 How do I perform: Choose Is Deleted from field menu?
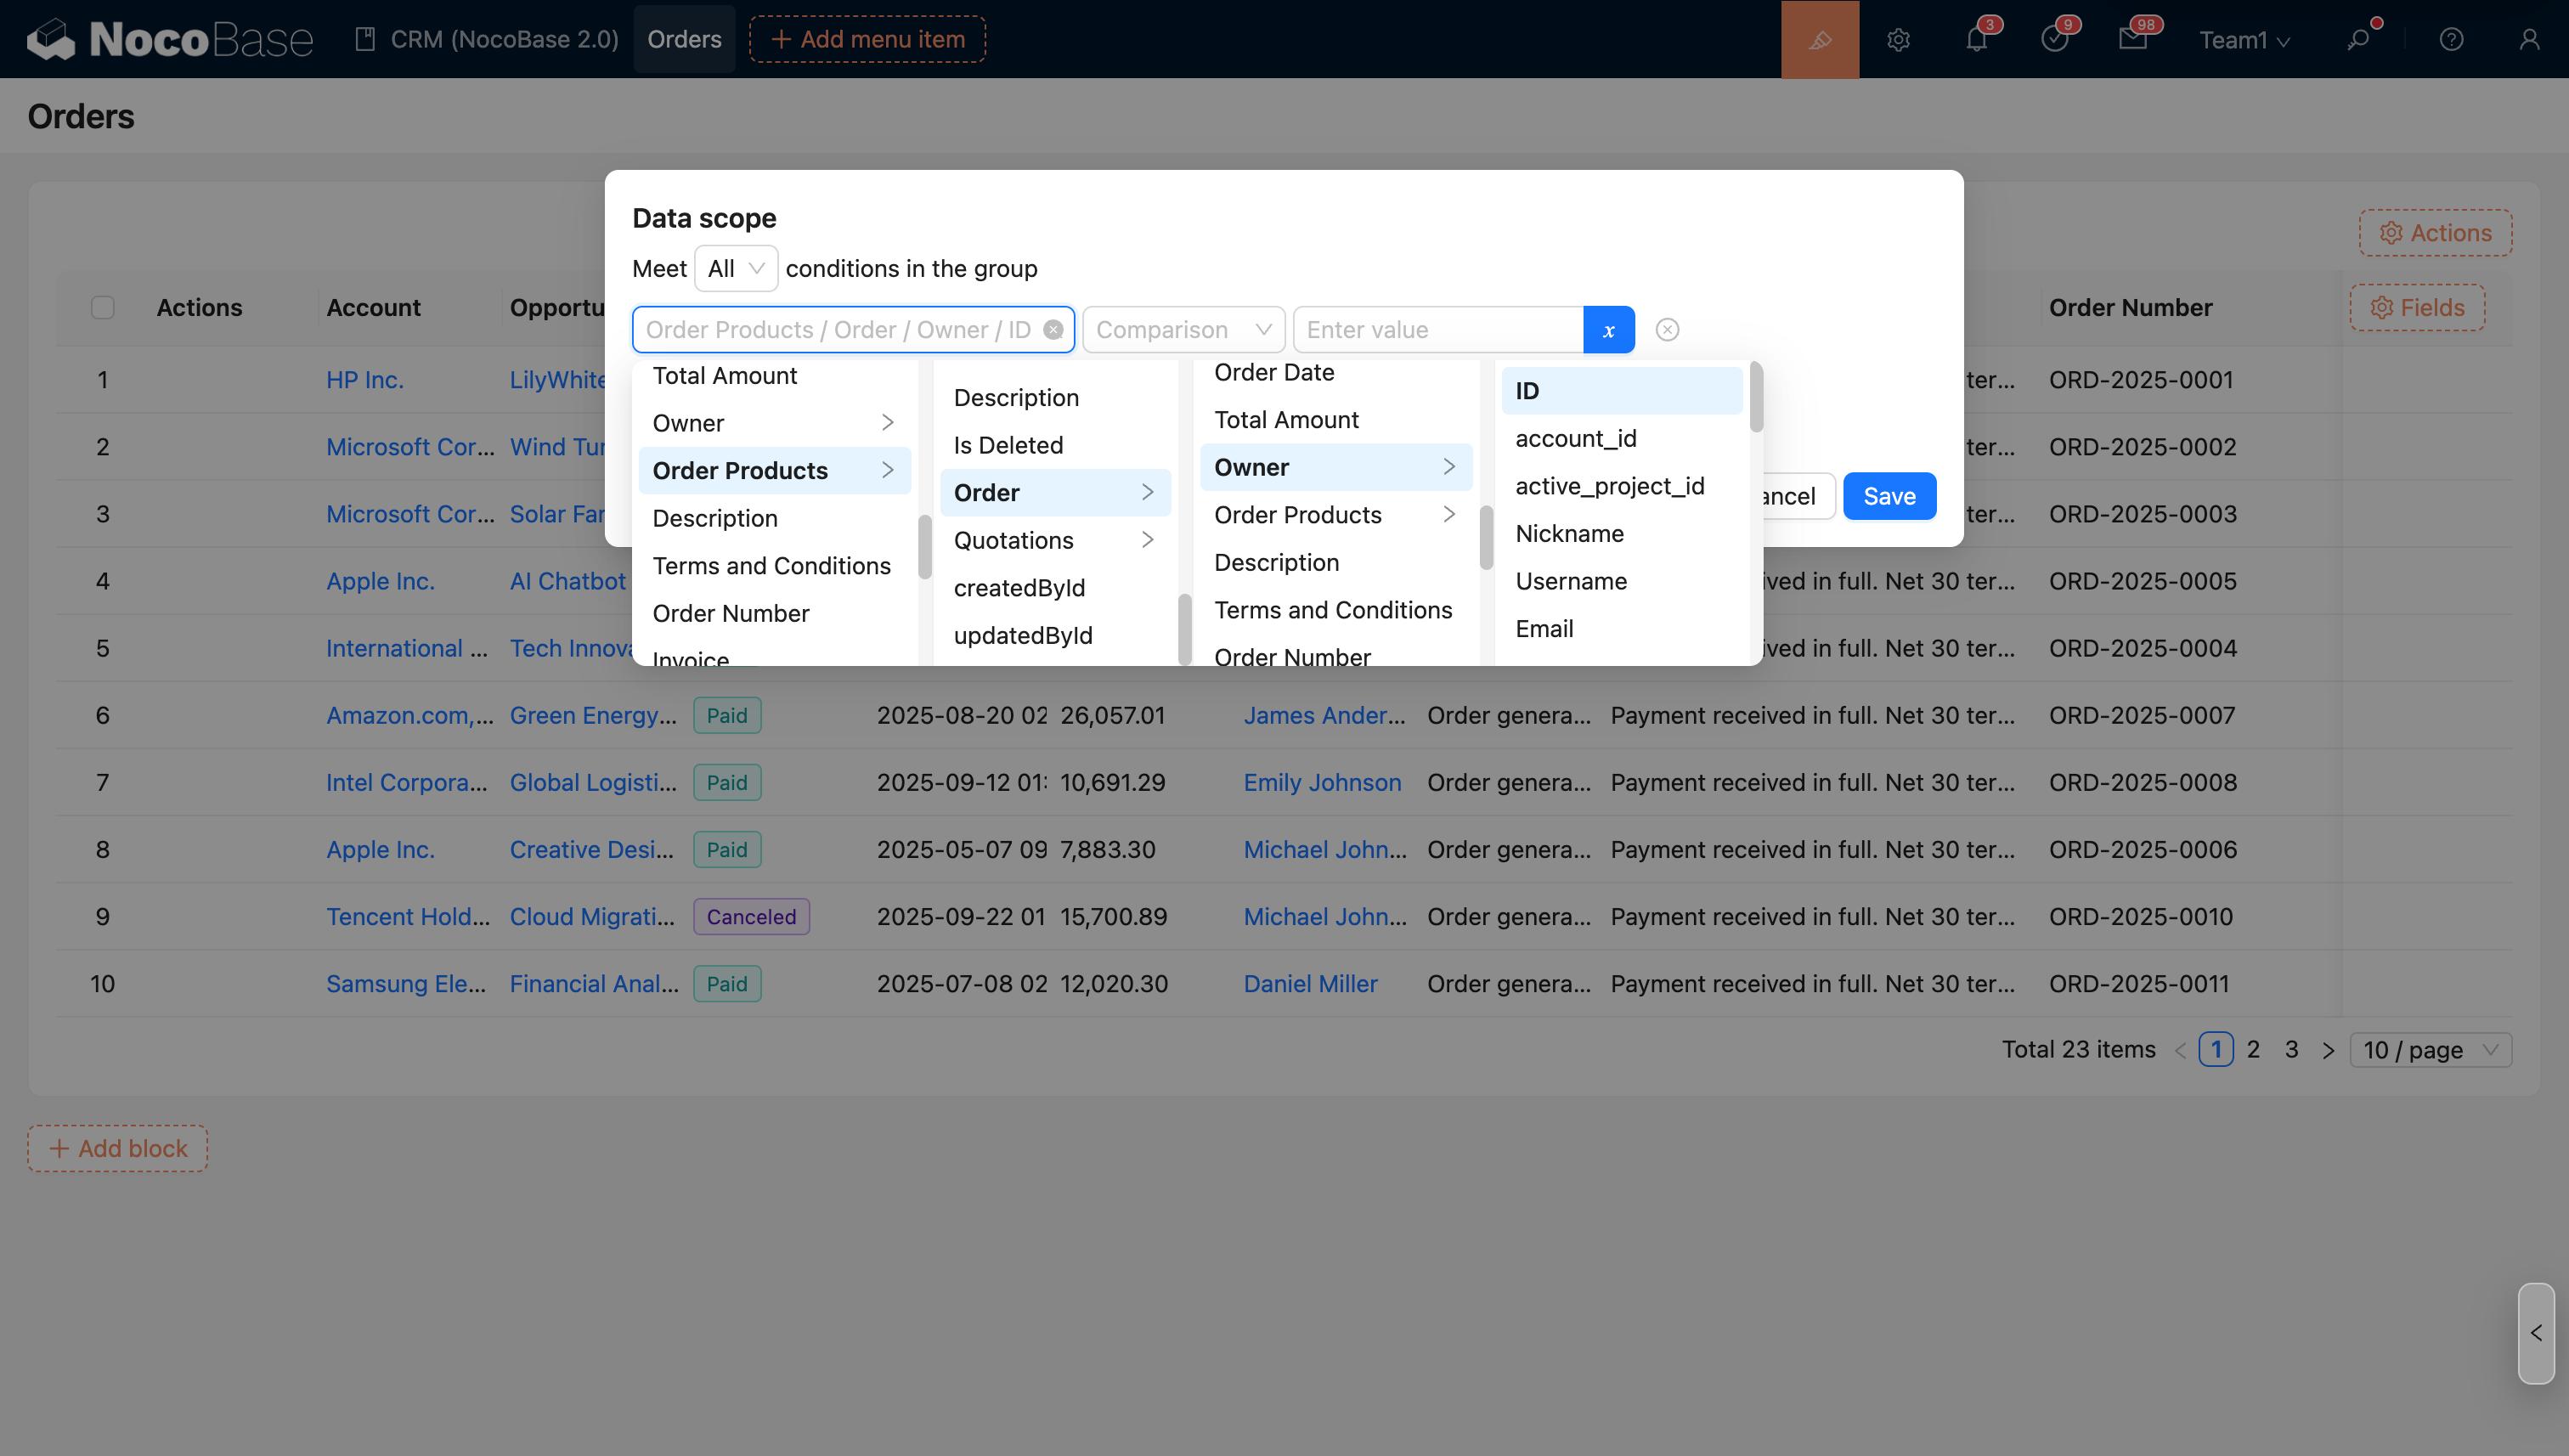(1008, 445)
